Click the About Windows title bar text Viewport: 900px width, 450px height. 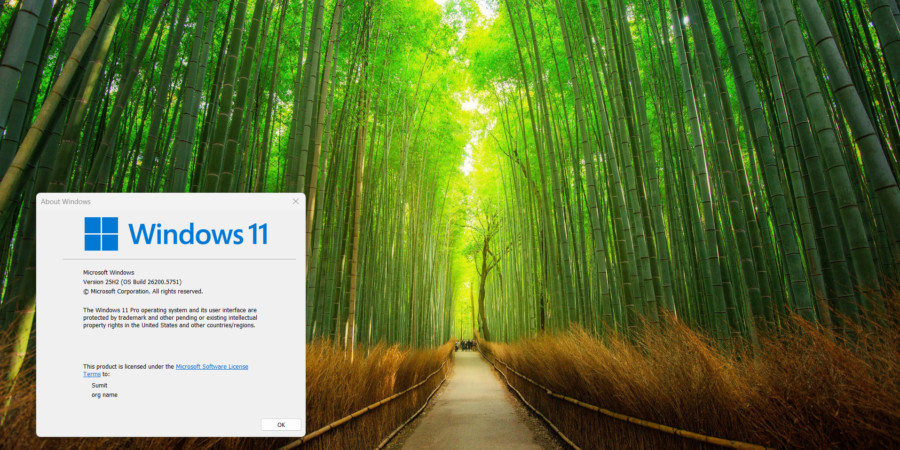(65, 201)
